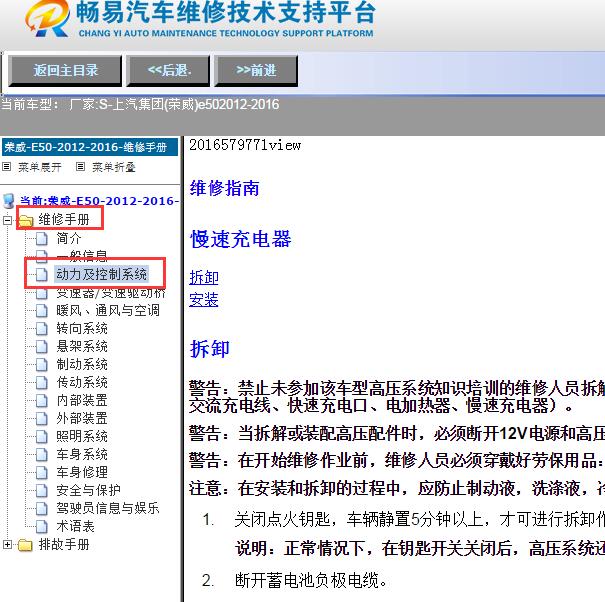
Task: Click the 维修手册 folder icon
Action: pyautogui.click(x=26, y=220)
